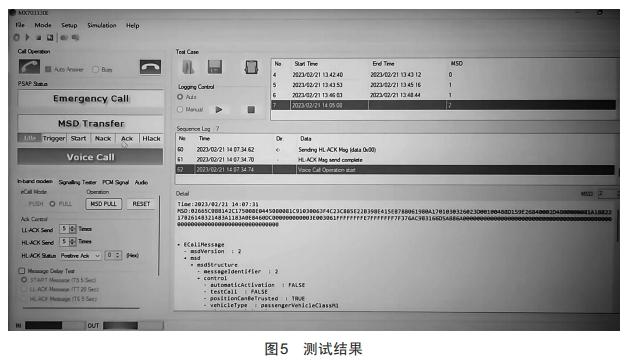Click the hang up phone icon
627x362 pixels.
150,67
